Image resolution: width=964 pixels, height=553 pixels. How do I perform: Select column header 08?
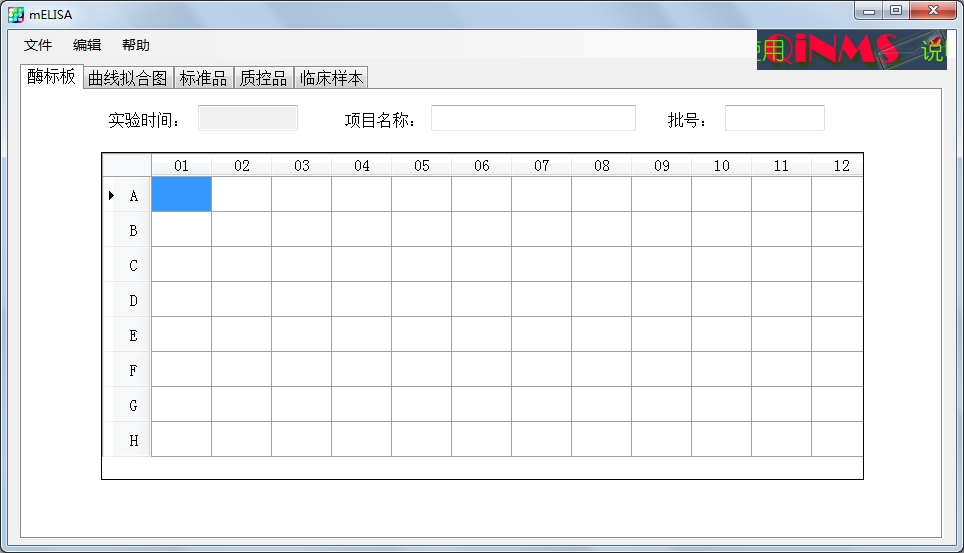601,165
